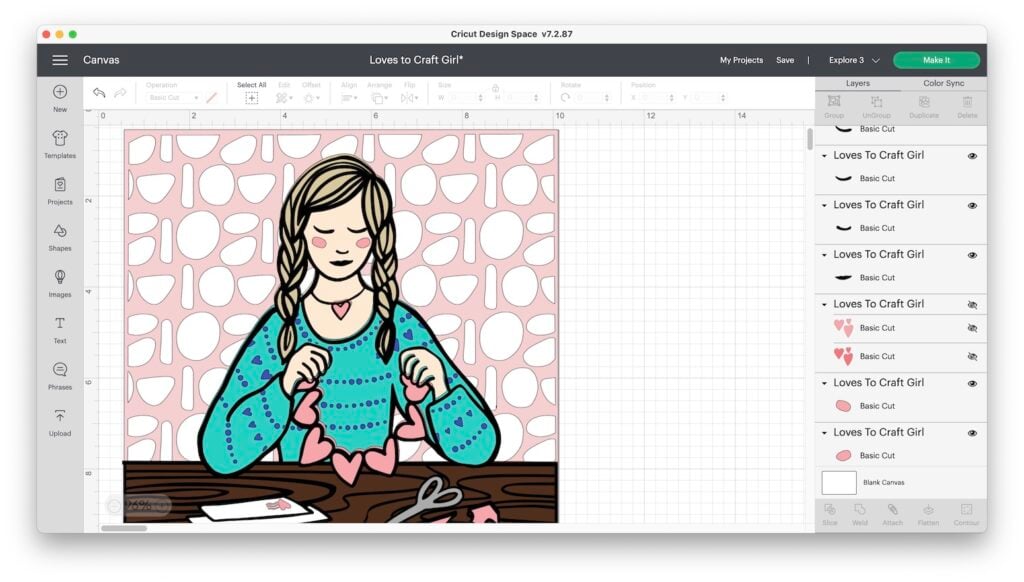
Task: Click the Group icon in Layers panel
Action: 834,101
